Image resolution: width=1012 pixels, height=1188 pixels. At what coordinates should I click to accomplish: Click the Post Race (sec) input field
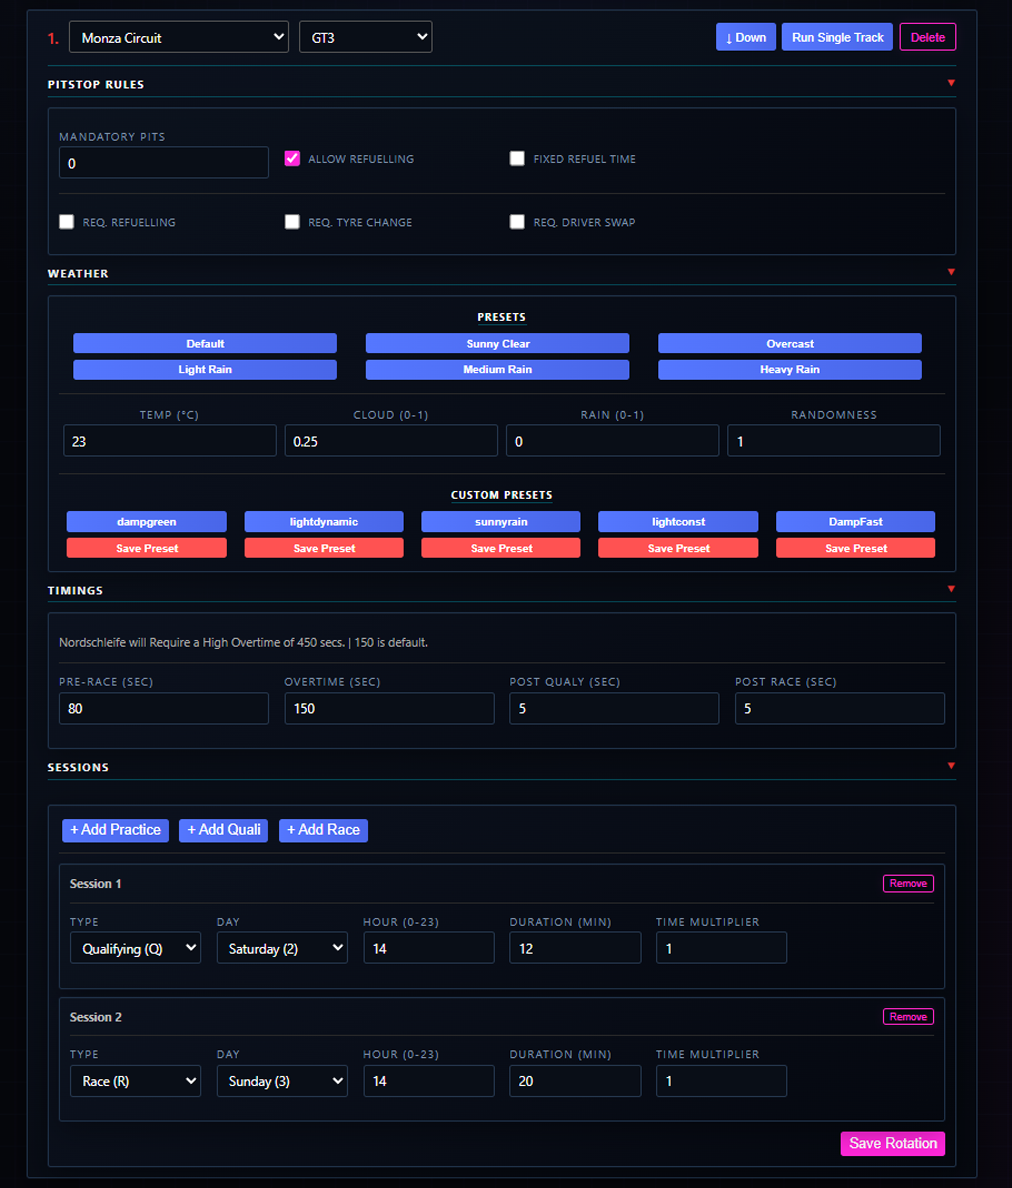(840, 708)
